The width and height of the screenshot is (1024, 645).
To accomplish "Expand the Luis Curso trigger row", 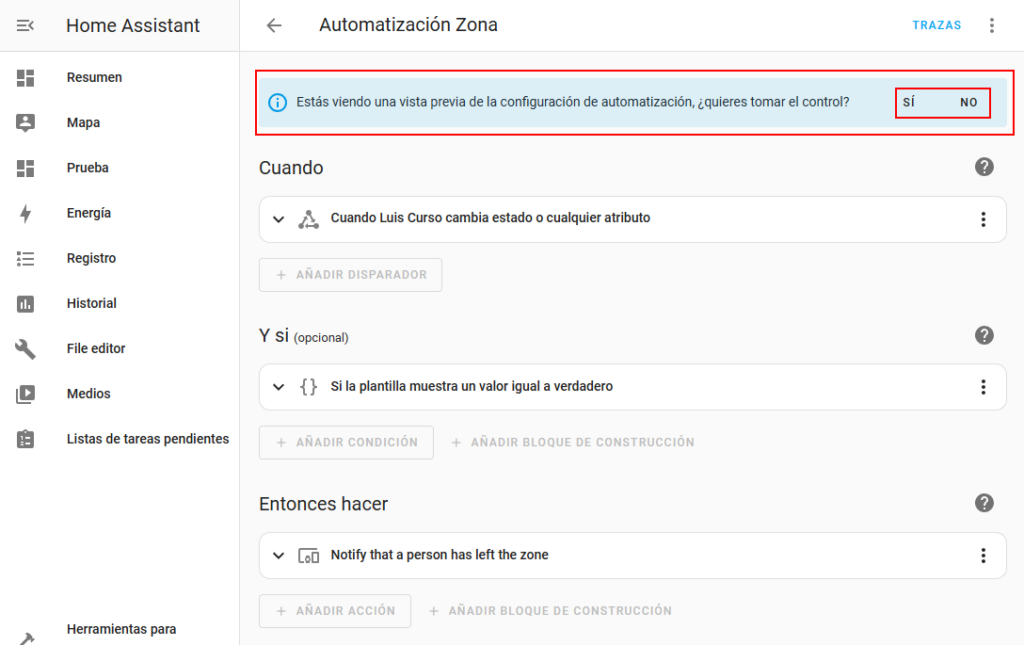I will pyautogui.click(x=279, y=219).
